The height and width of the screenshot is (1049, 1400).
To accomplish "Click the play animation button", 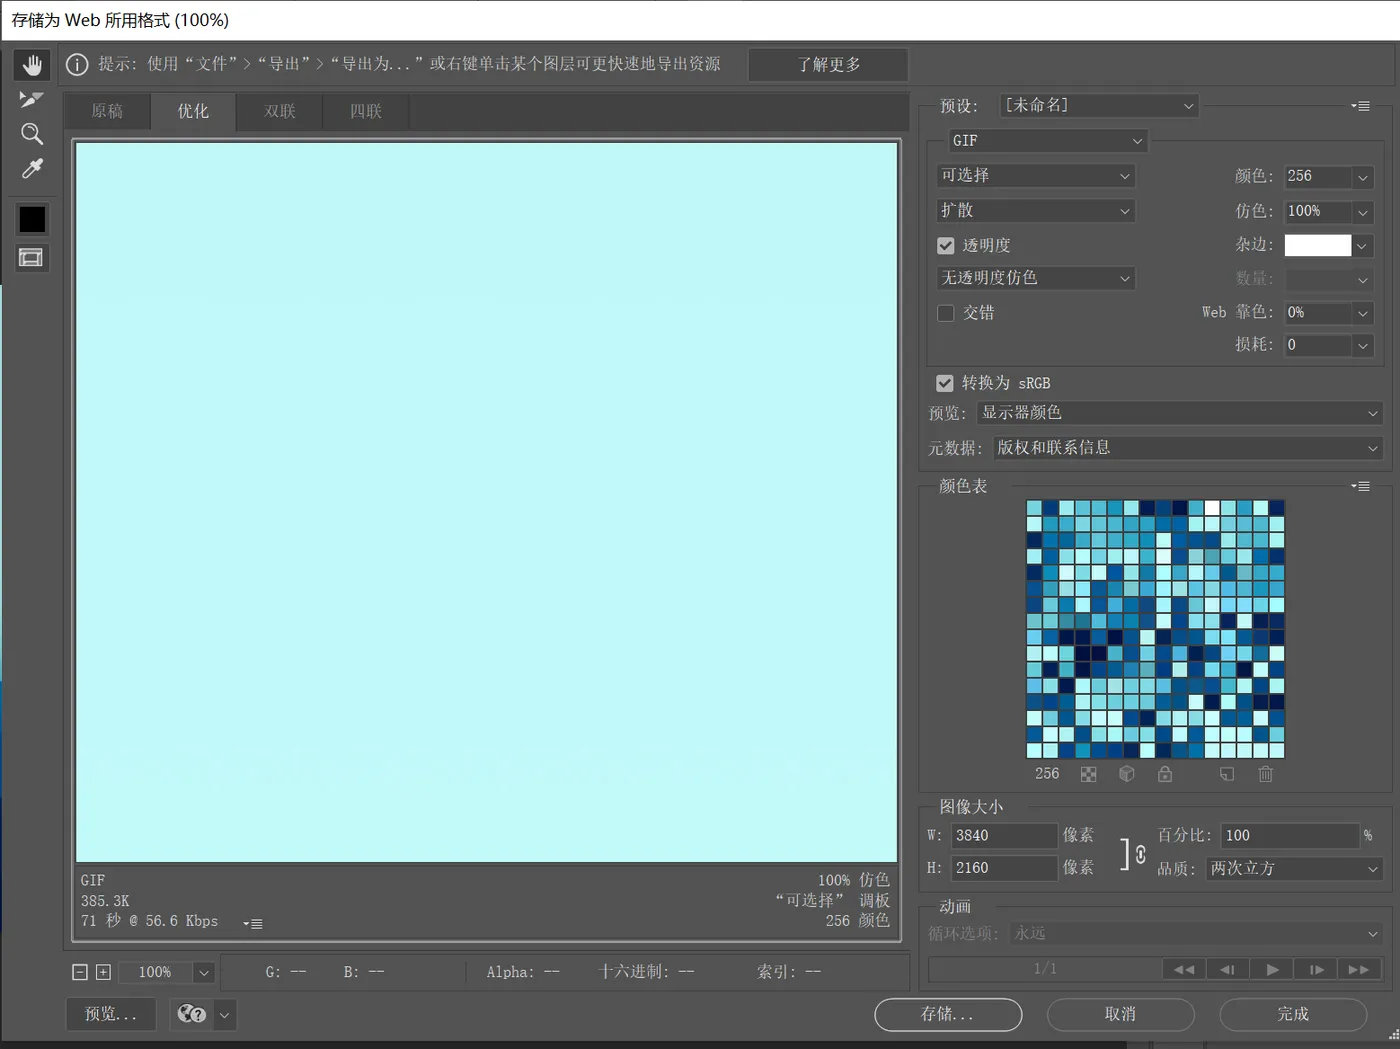I will click(1272, 969).
